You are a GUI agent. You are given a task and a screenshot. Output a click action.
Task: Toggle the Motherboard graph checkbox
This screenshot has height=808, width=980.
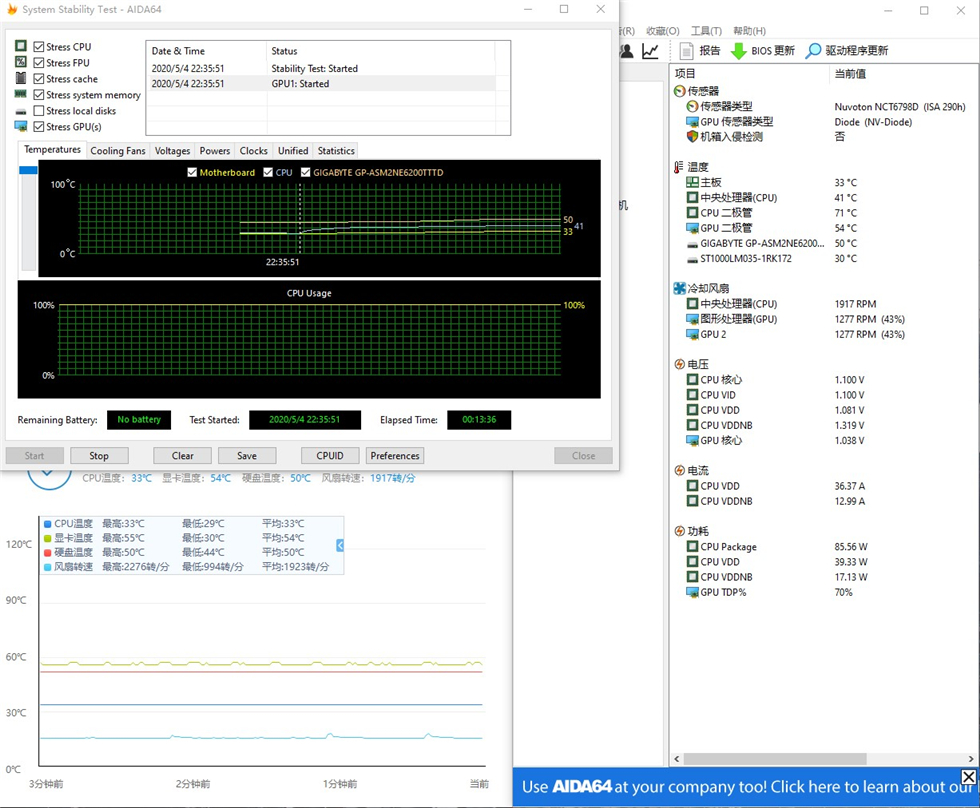tap(193, 173)
